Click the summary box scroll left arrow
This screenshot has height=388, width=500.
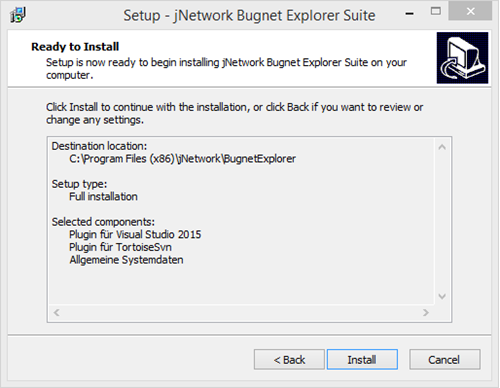[57, 313]
